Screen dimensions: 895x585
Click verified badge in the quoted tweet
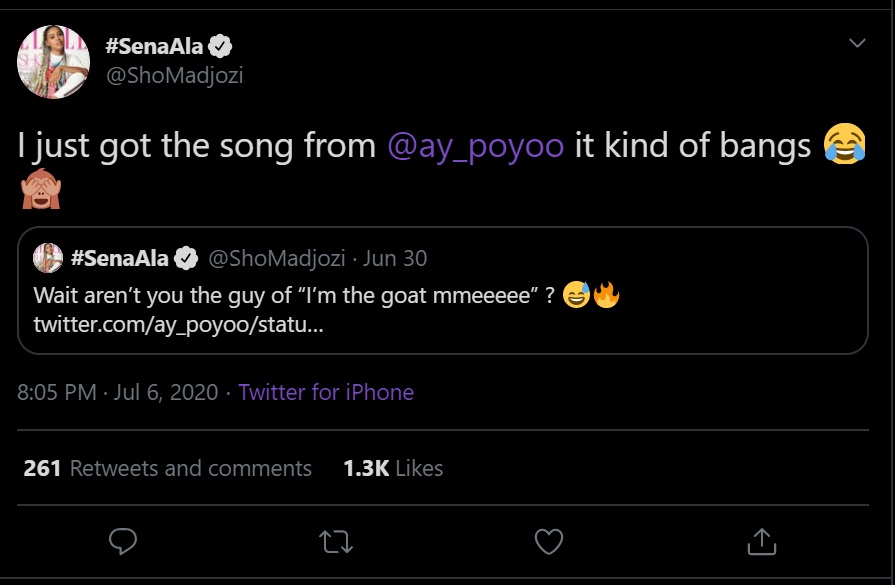186,259
